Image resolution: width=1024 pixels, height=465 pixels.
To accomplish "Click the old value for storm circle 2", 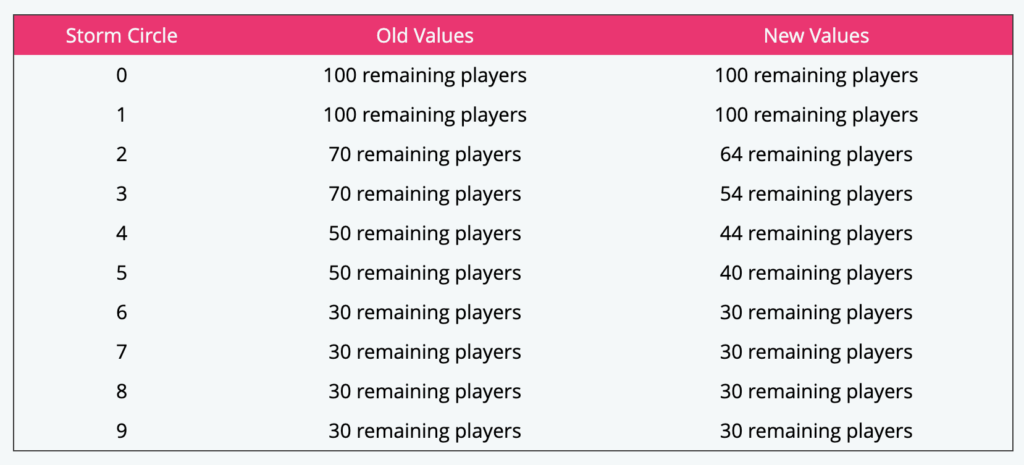I will [425, 154].
